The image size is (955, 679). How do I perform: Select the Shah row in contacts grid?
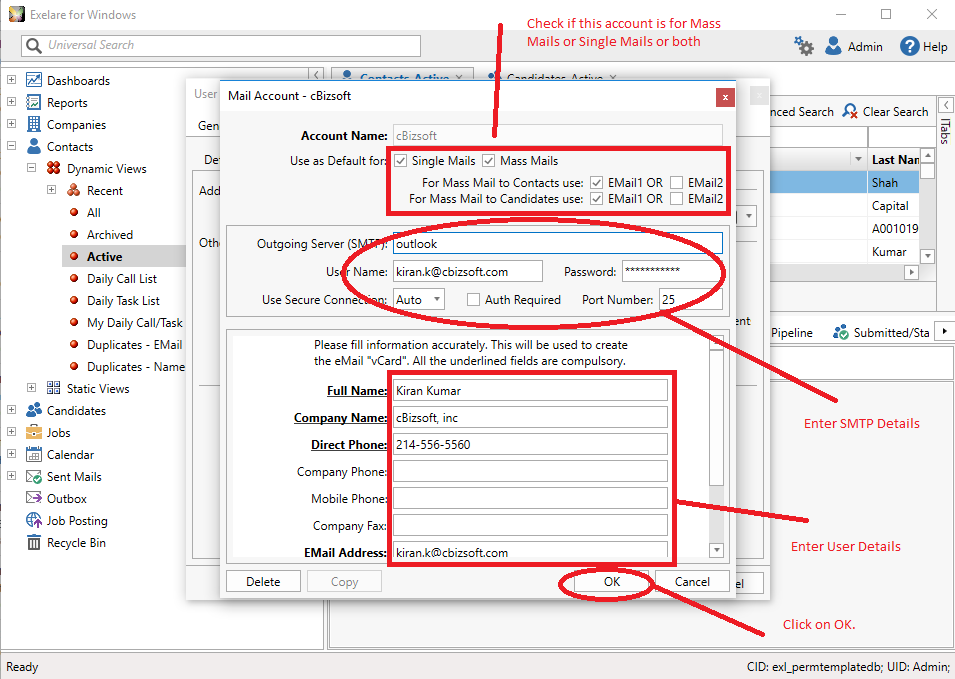click(844, 183)
